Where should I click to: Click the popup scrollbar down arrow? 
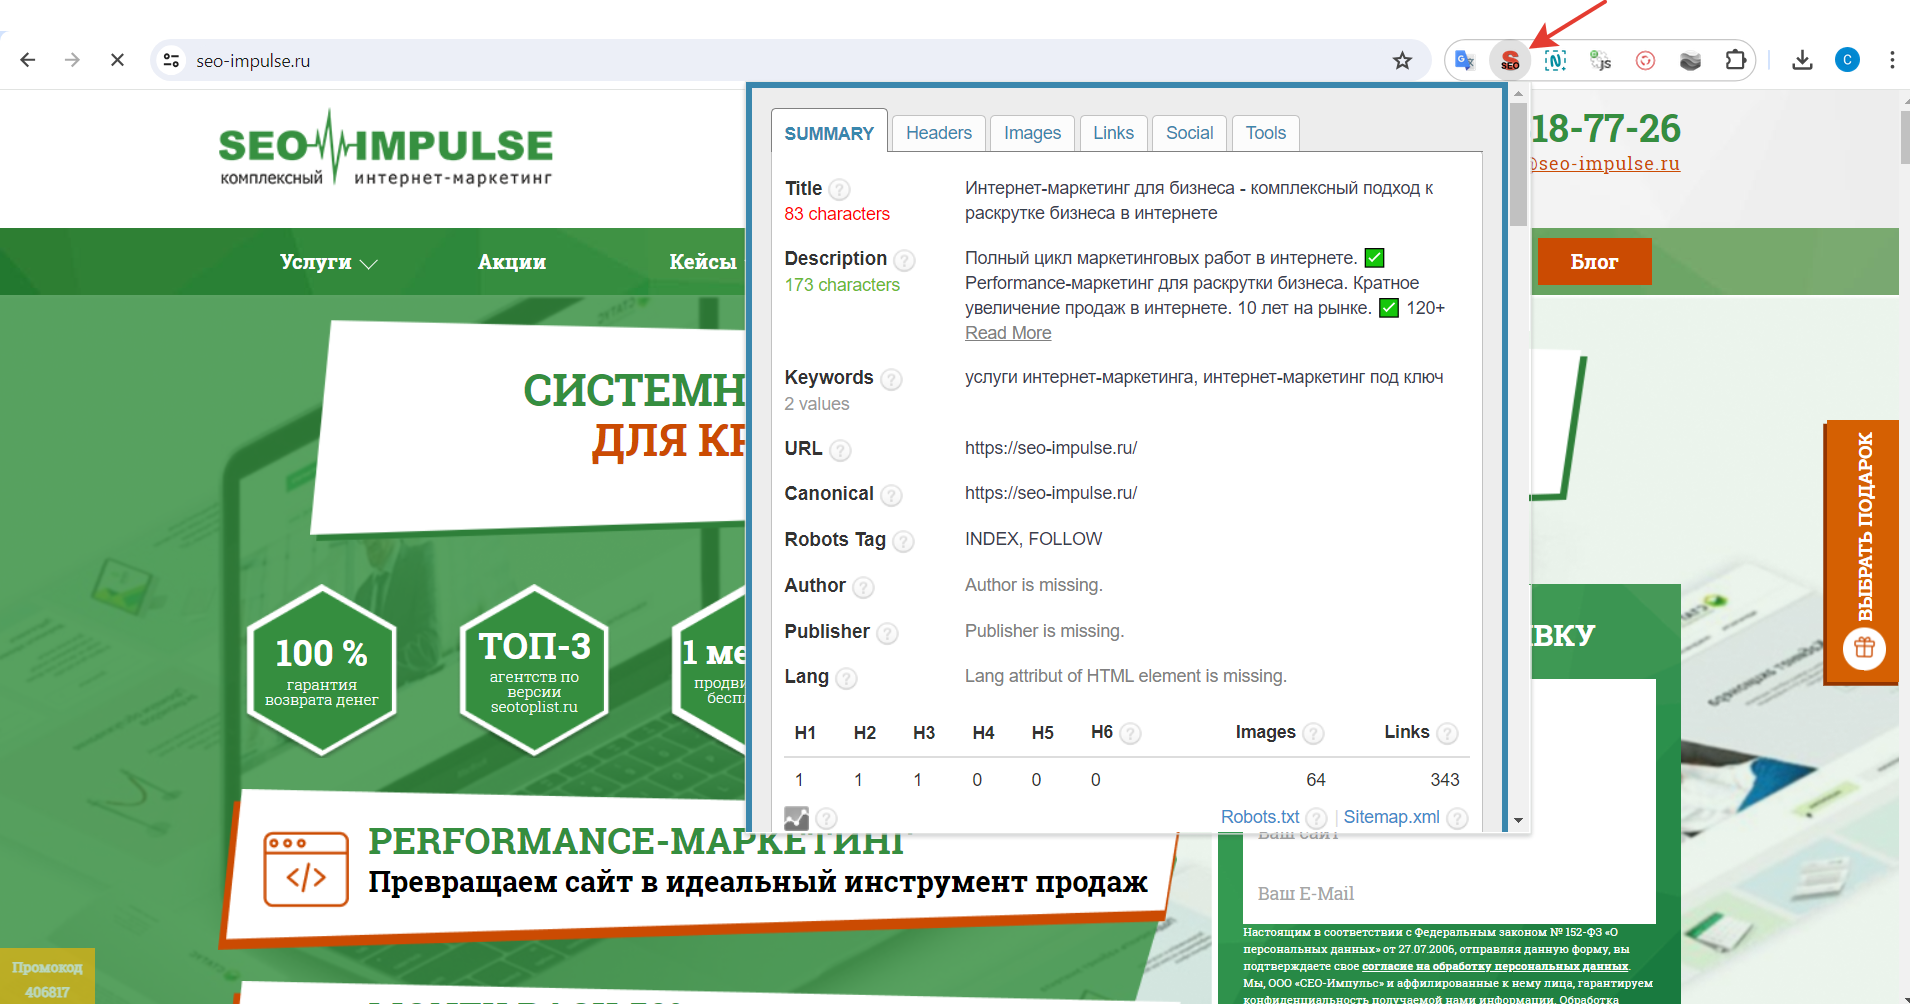tap(1518, 820)
